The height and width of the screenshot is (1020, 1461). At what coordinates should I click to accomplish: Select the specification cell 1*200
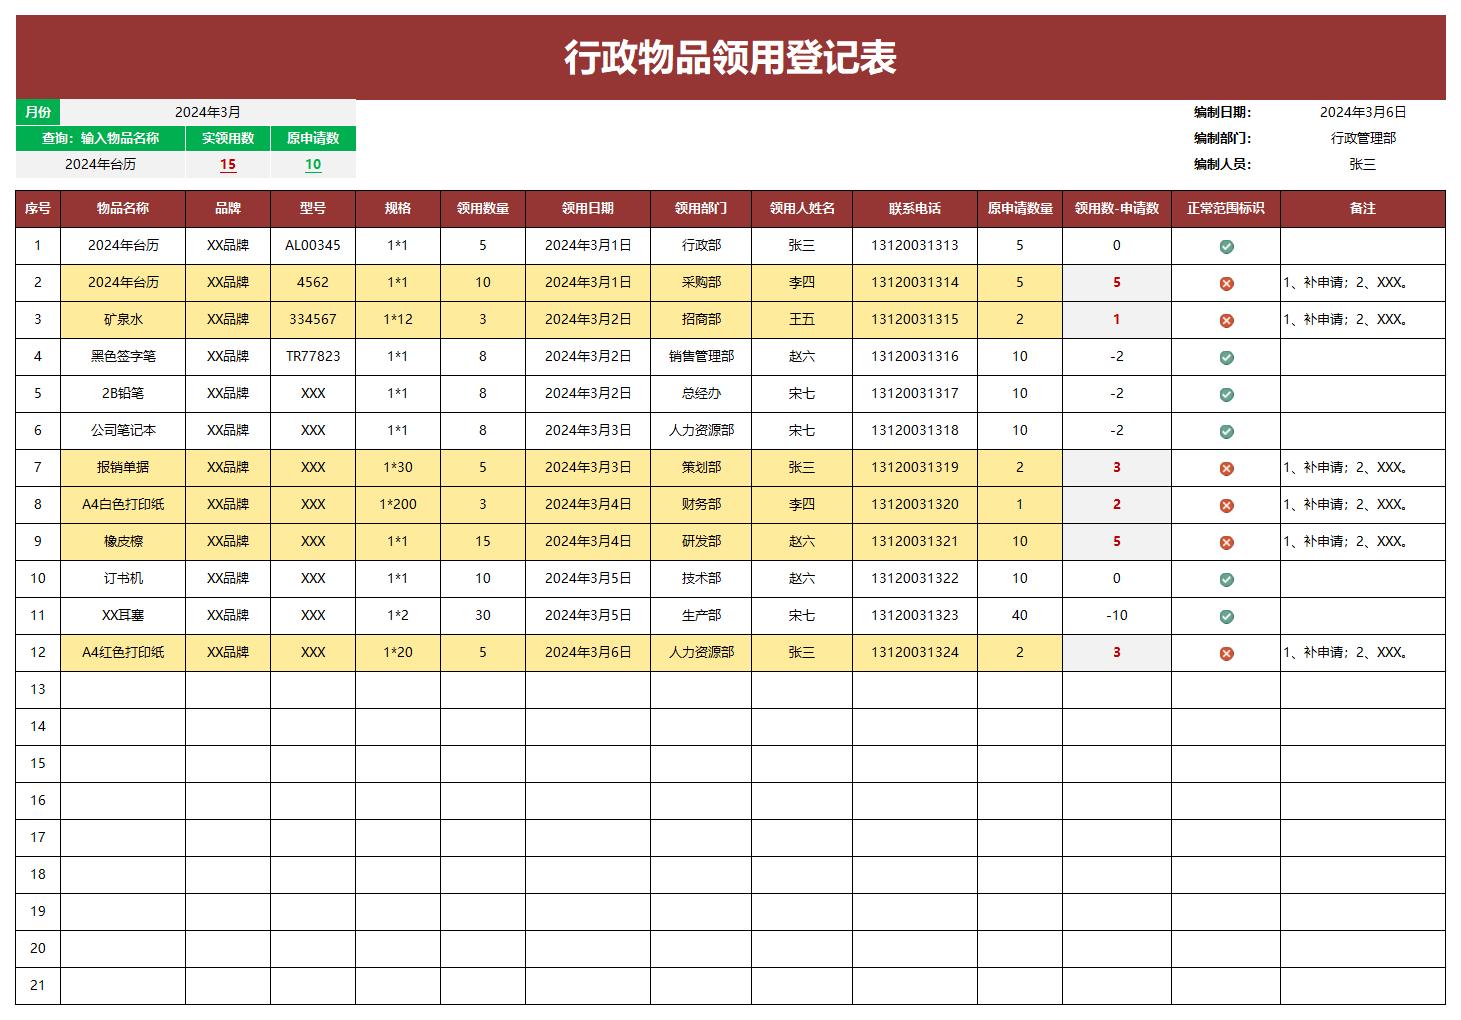tap(398, 504)
